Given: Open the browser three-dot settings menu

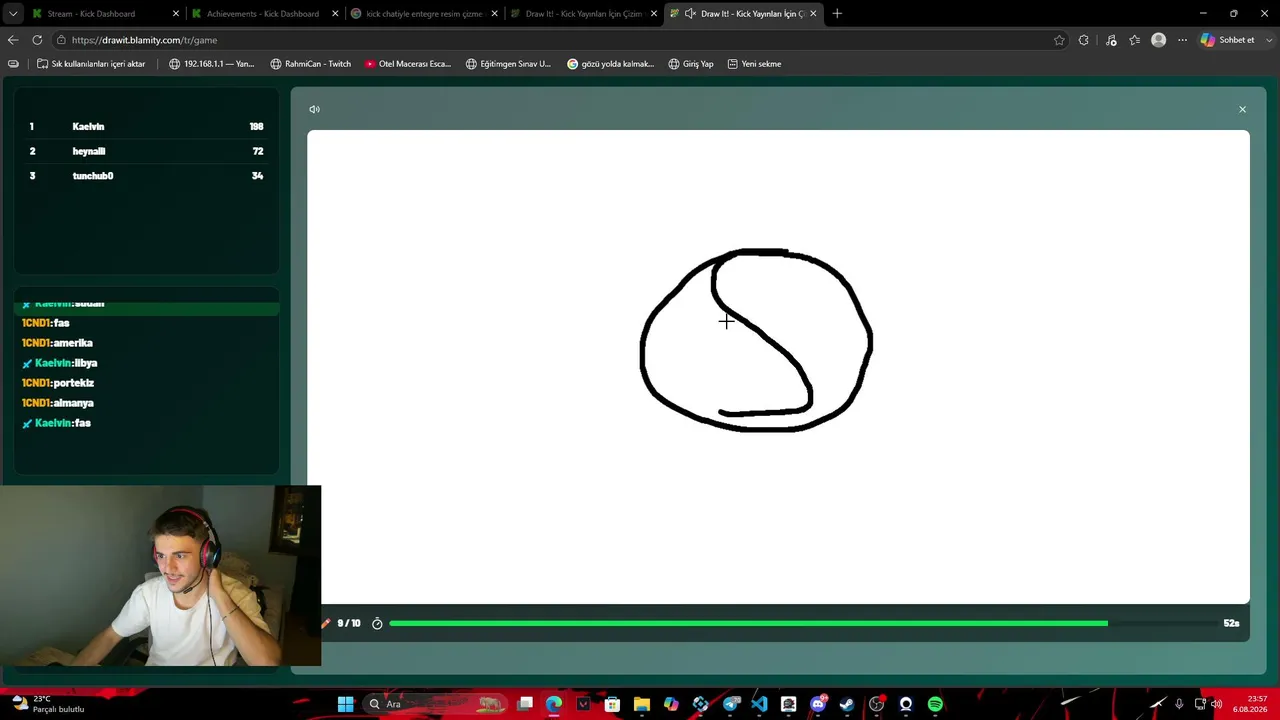Looking at the screenshot, I should 1182,40.
